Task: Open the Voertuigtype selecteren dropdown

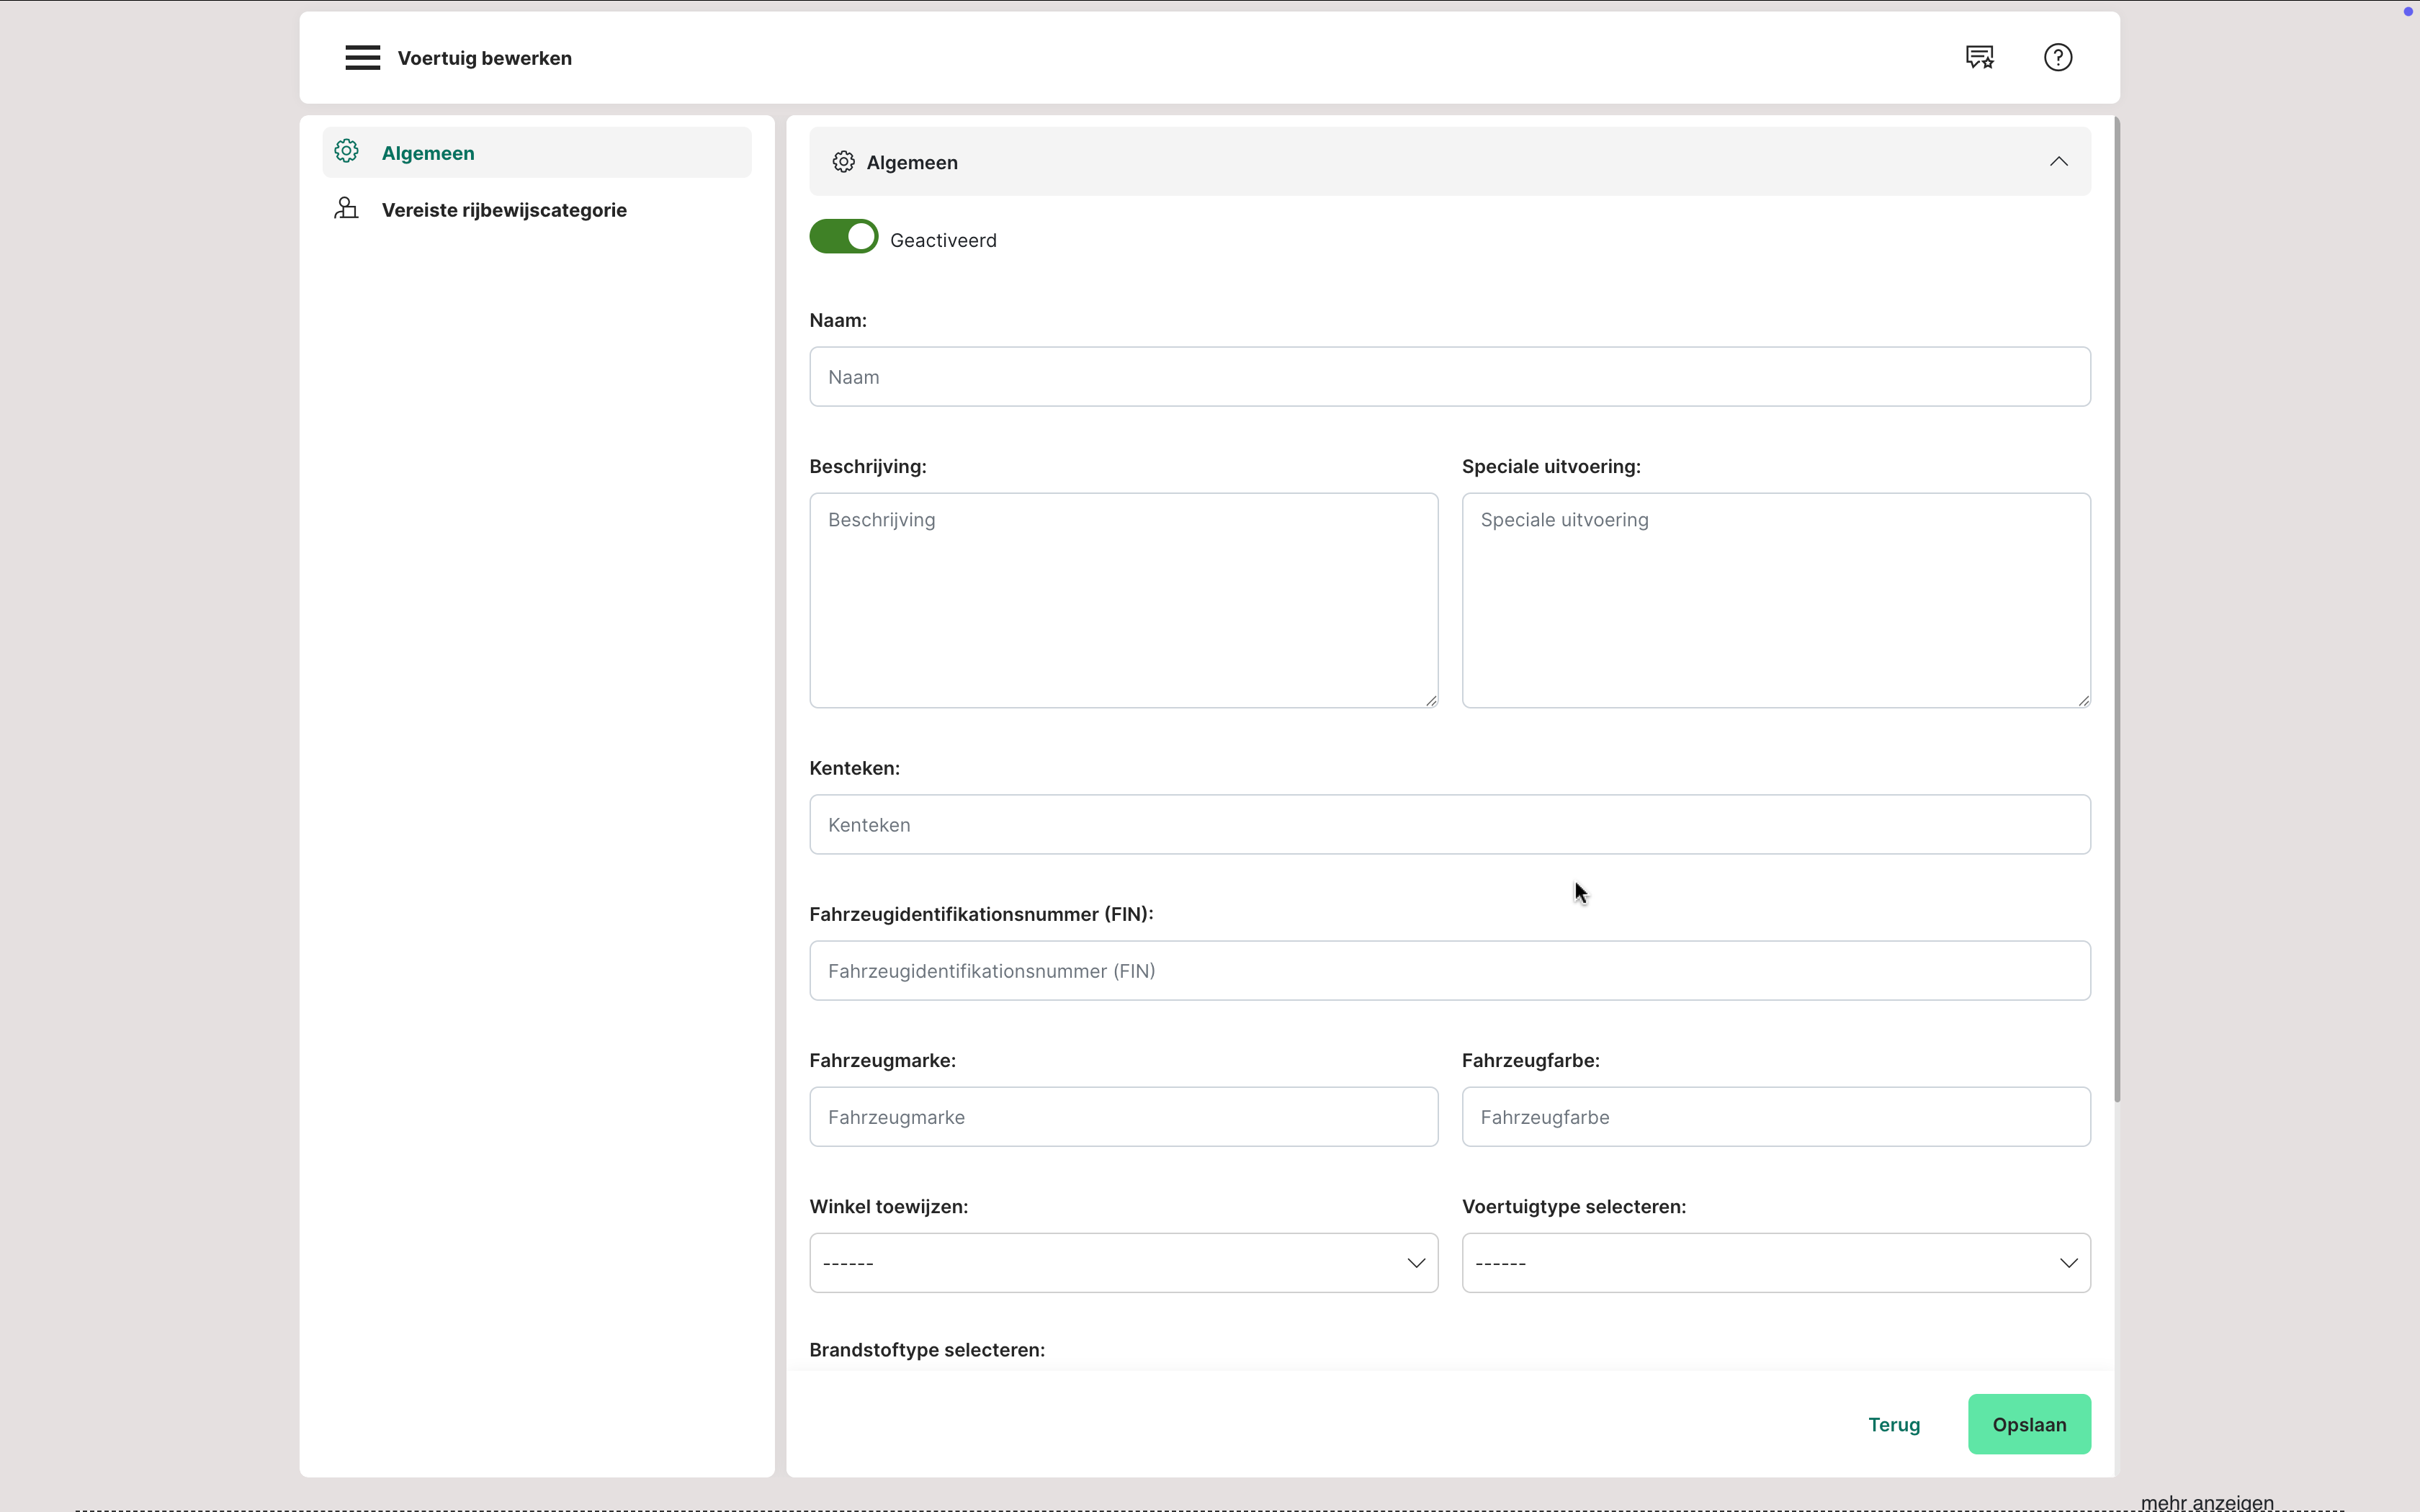Action: click(x=1775, y=1263)
